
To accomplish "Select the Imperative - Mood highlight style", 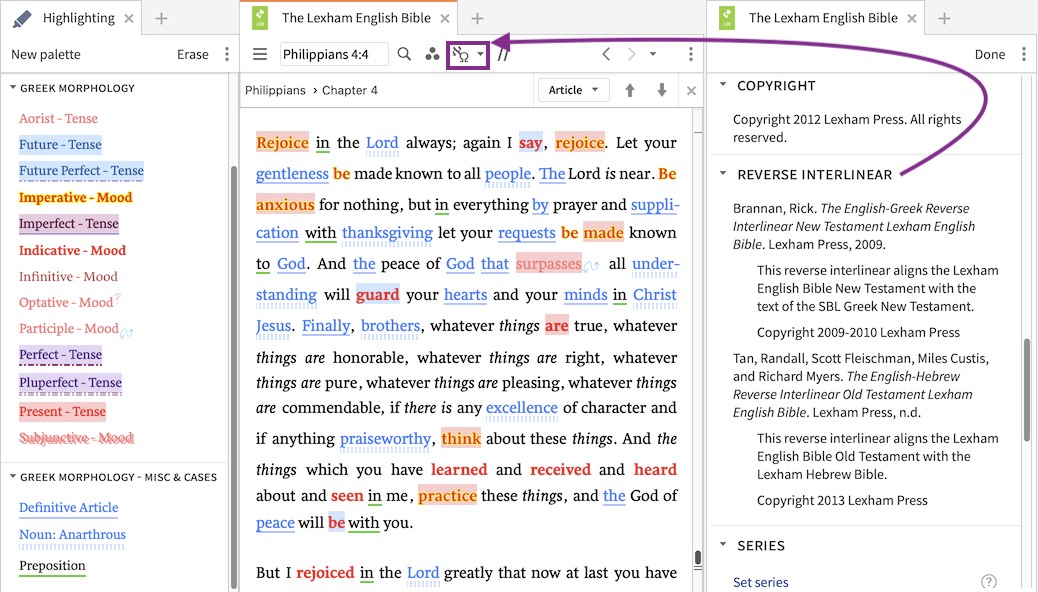I will click(75, 197).
